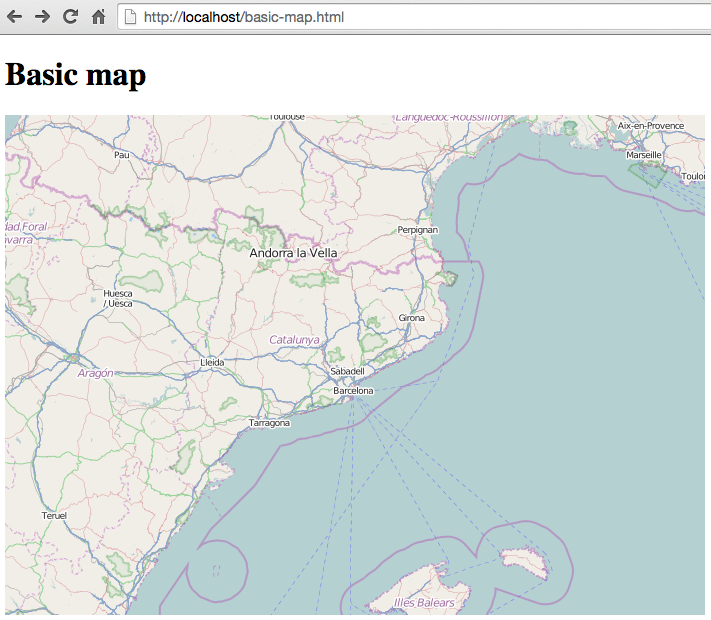Click the browser back arrow
This screenshot has width=711, height=620.
click(15, 17)
